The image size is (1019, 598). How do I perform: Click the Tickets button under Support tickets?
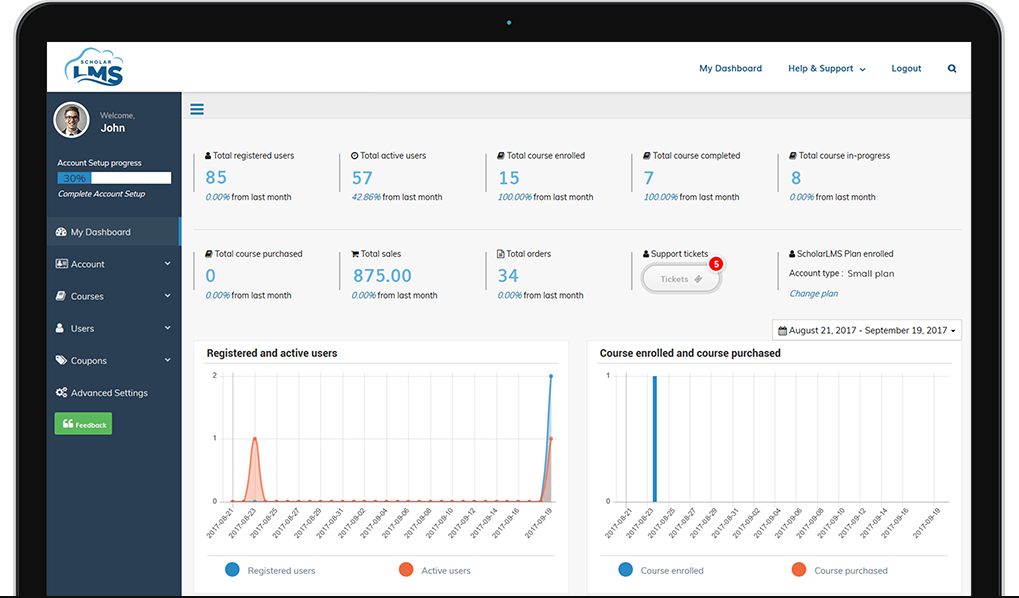[x=680, y=279]
